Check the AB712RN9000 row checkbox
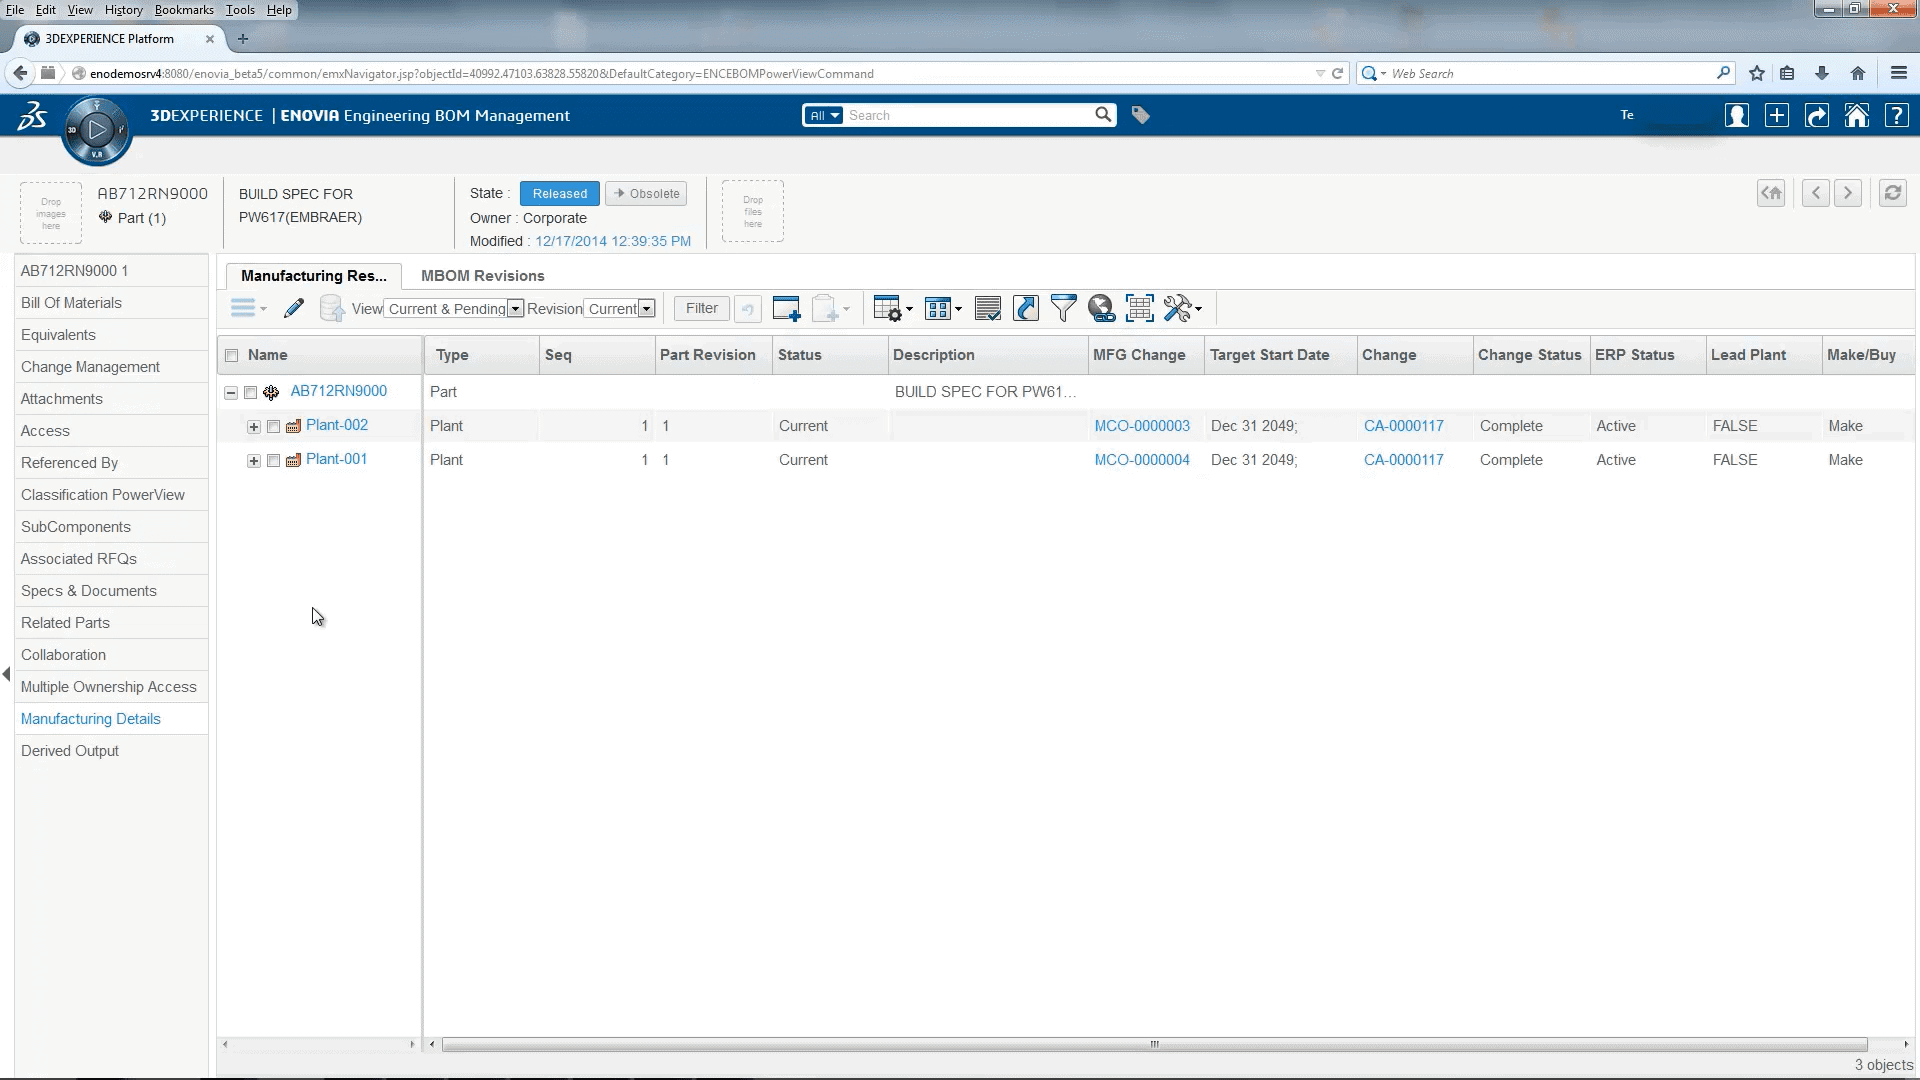 pyautogui.click(x=251, y=393)
